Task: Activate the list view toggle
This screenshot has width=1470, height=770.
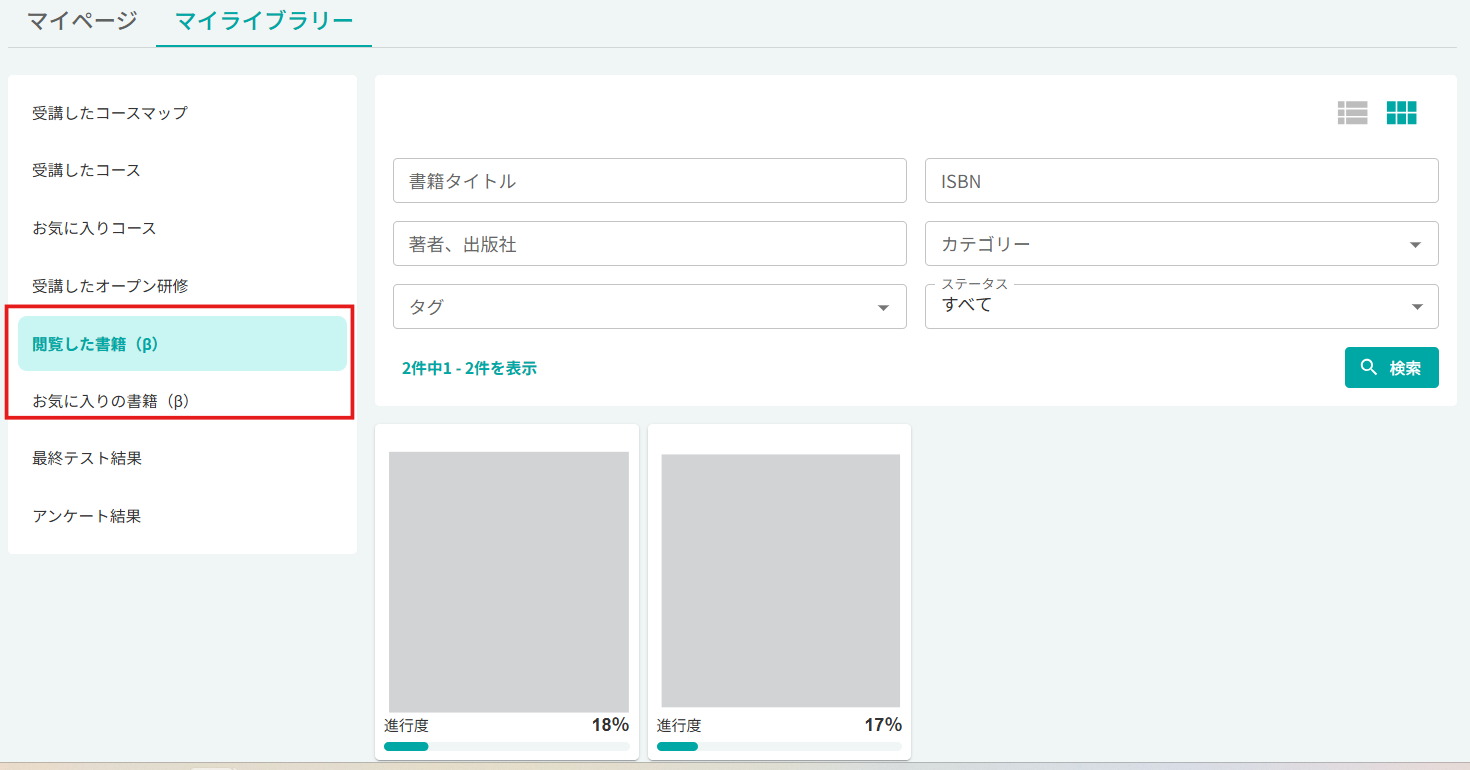Action: [x=1352, y=113]
